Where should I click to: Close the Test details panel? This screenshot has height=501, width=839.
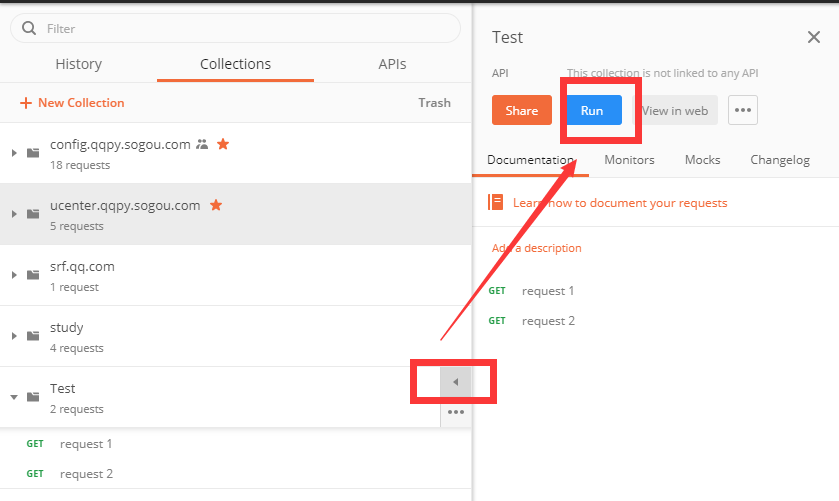[x=814, y=37]
